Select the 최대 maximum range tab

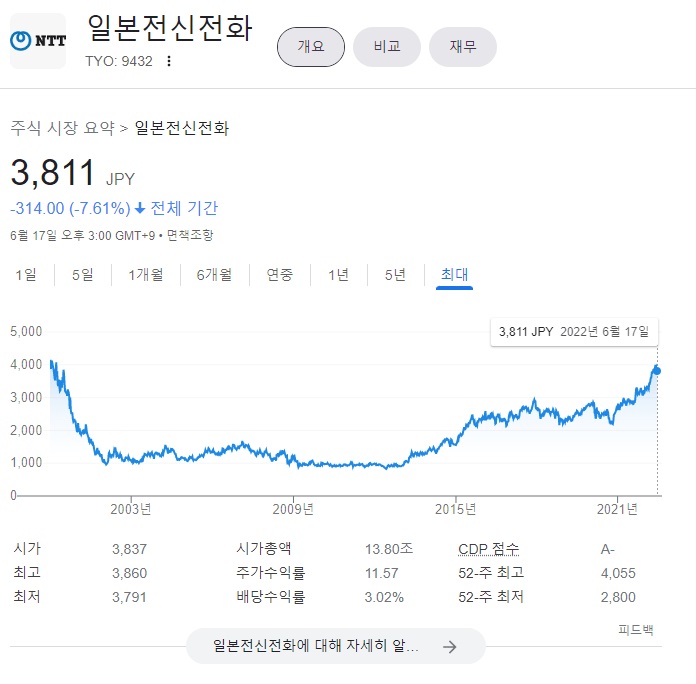(454, 275)
